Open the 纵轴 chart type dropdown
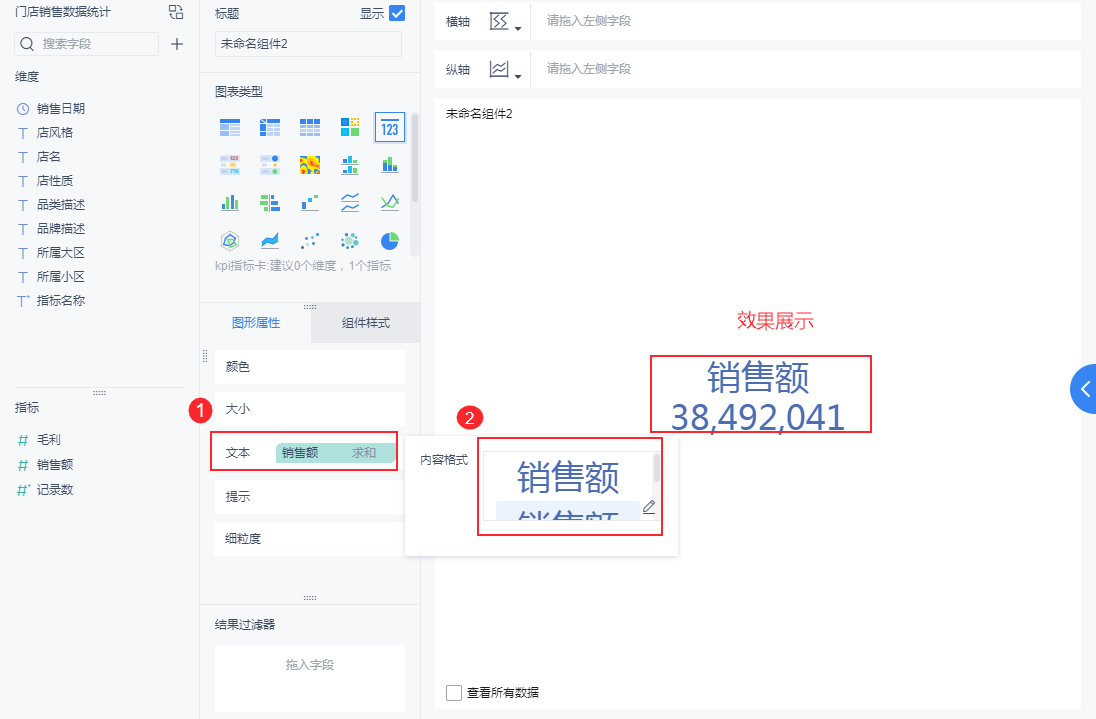1096x719 pixels. click(x=505, y=69)
